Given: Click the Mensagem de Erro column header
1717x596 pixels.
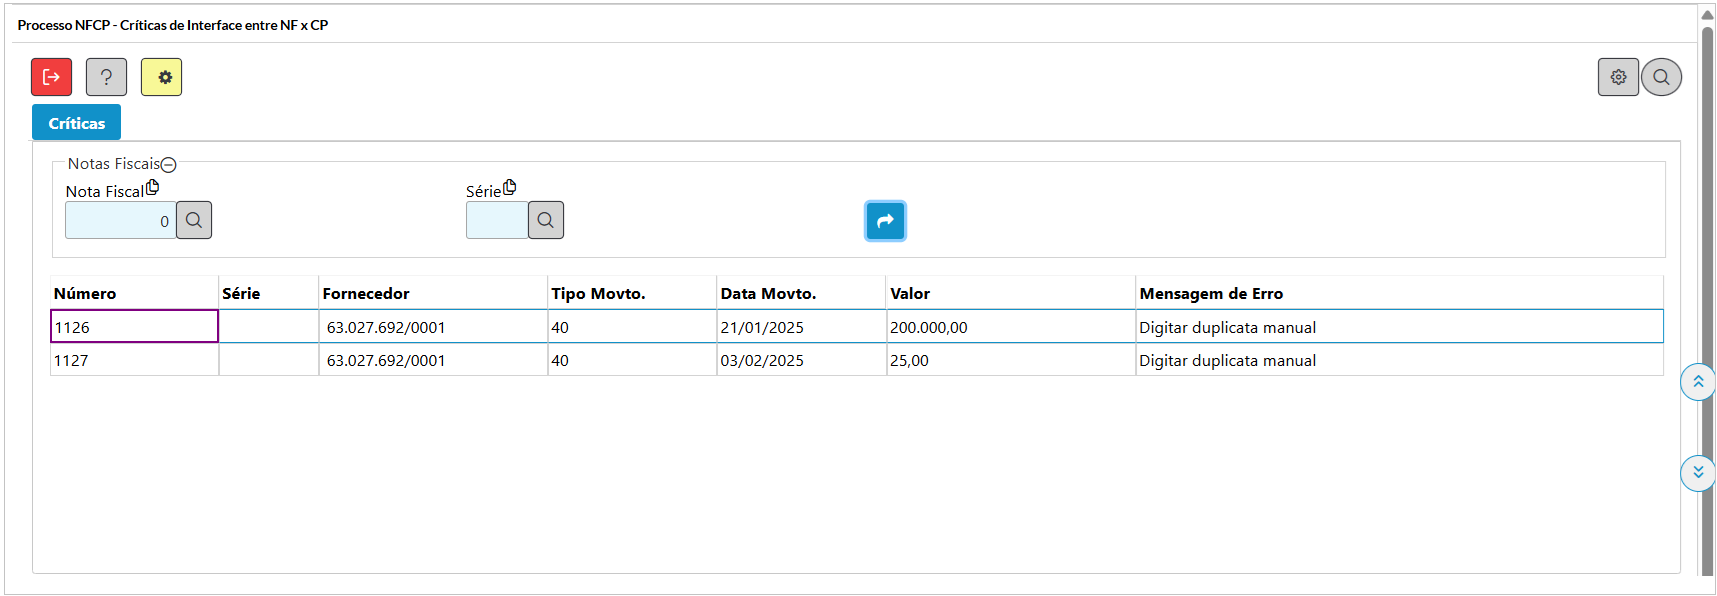Looking at the screenshot, I should pos(1210,293).
